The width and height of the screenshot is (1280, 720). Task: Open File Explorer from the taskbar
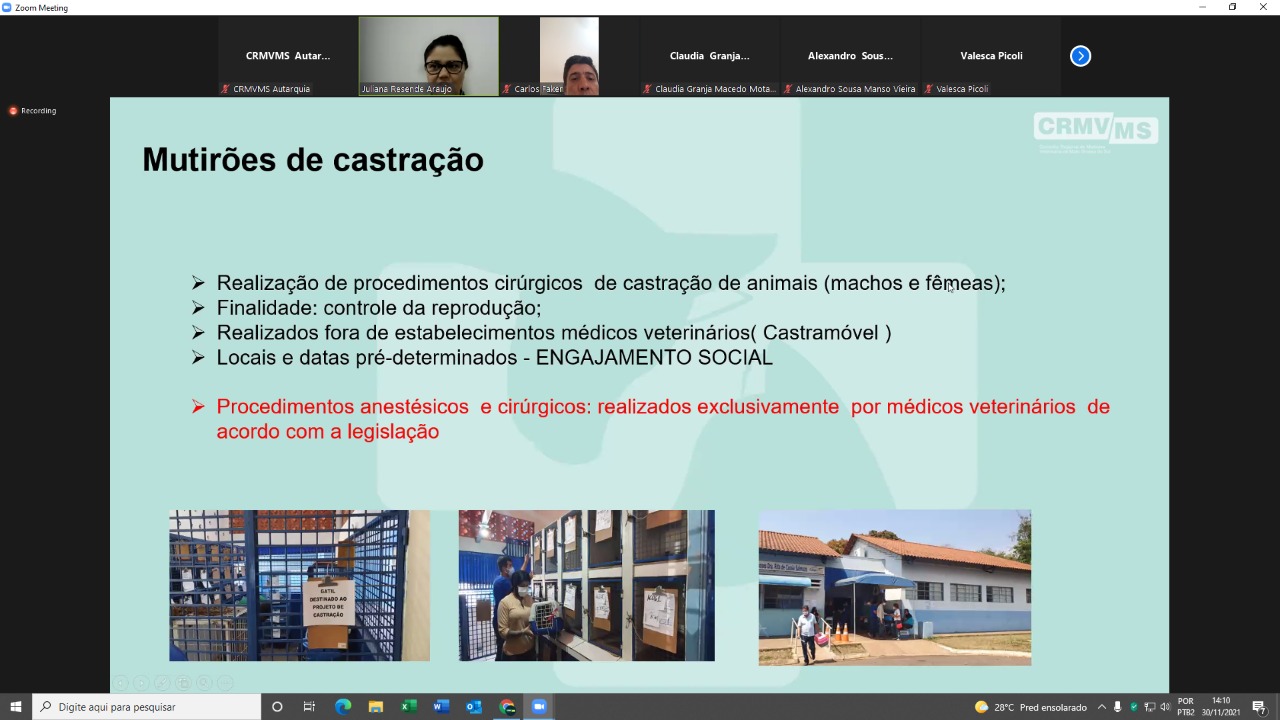[376, 707]
